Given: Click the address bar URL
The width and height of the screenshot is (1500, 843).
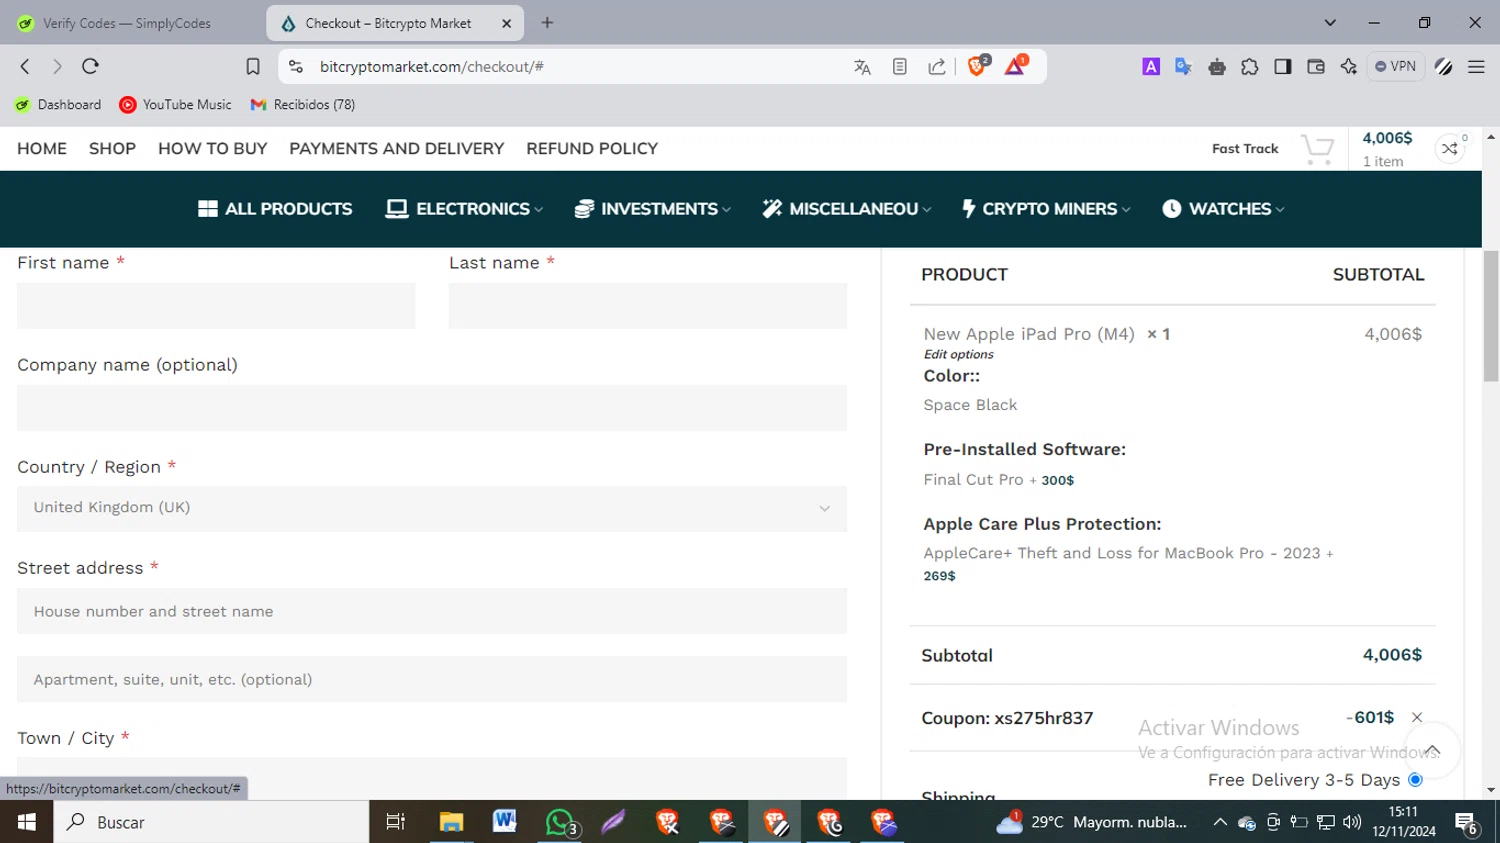Looking at the screenshot, I should point(432,67).
